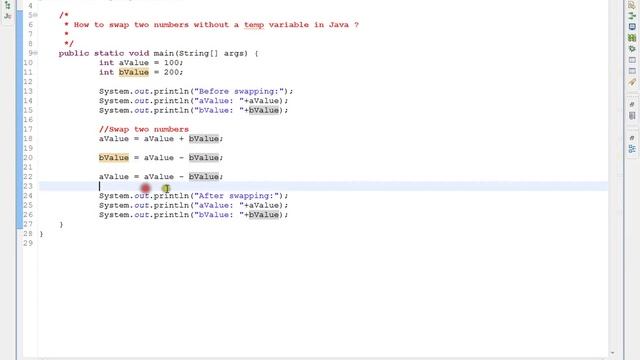Click highlighted 'bValue' at start of line 20
Screen dimensions: 640x360
click(114, 158)
